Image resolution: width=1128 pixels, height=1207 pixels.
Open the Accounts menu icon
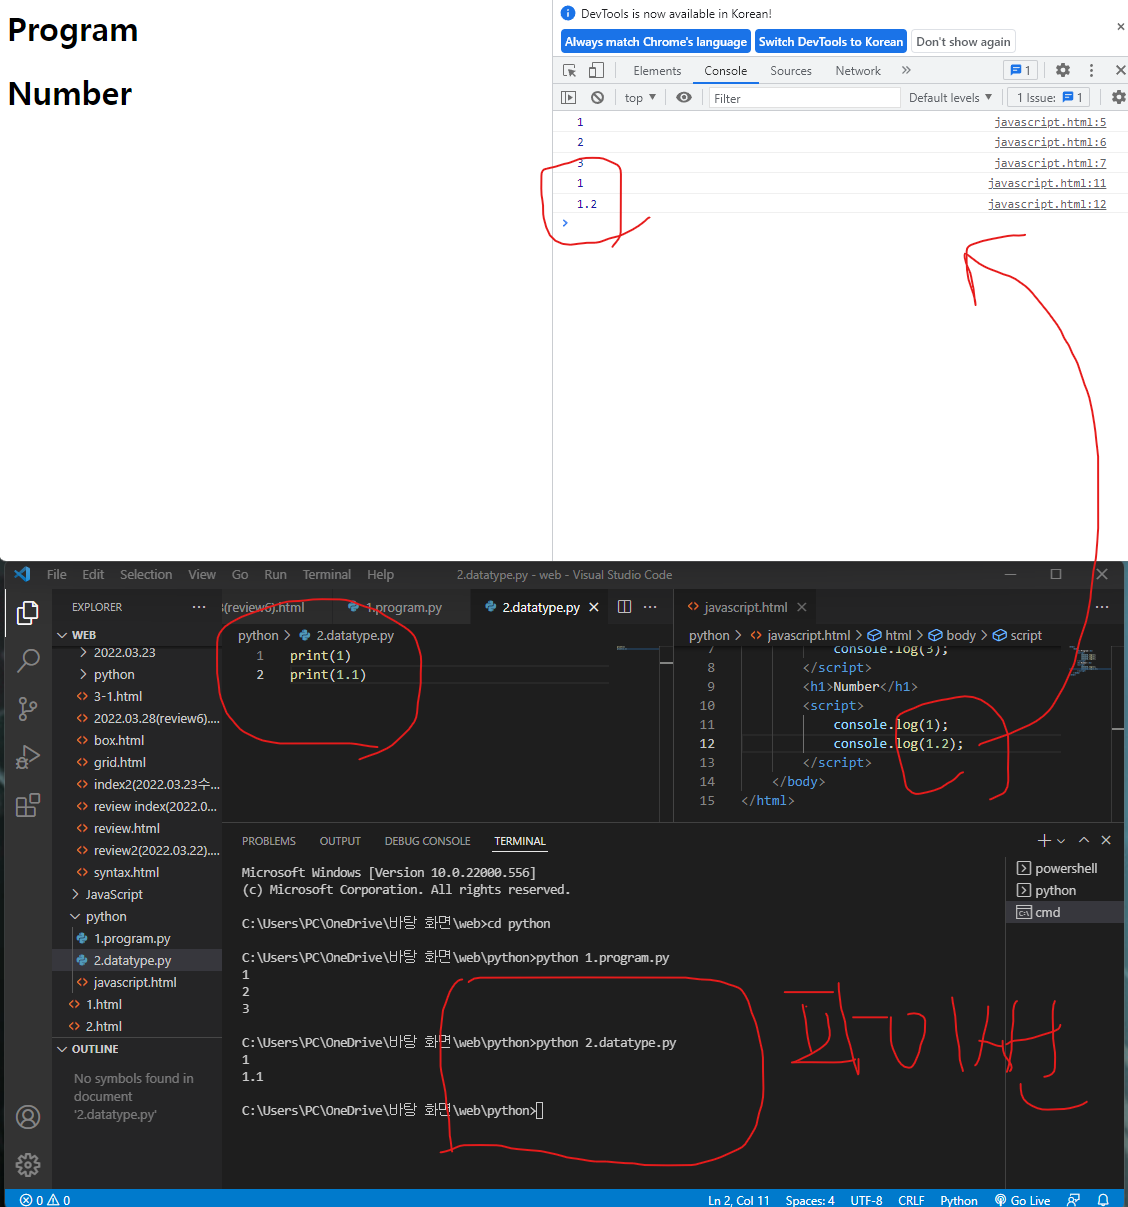pos(28,1117)
